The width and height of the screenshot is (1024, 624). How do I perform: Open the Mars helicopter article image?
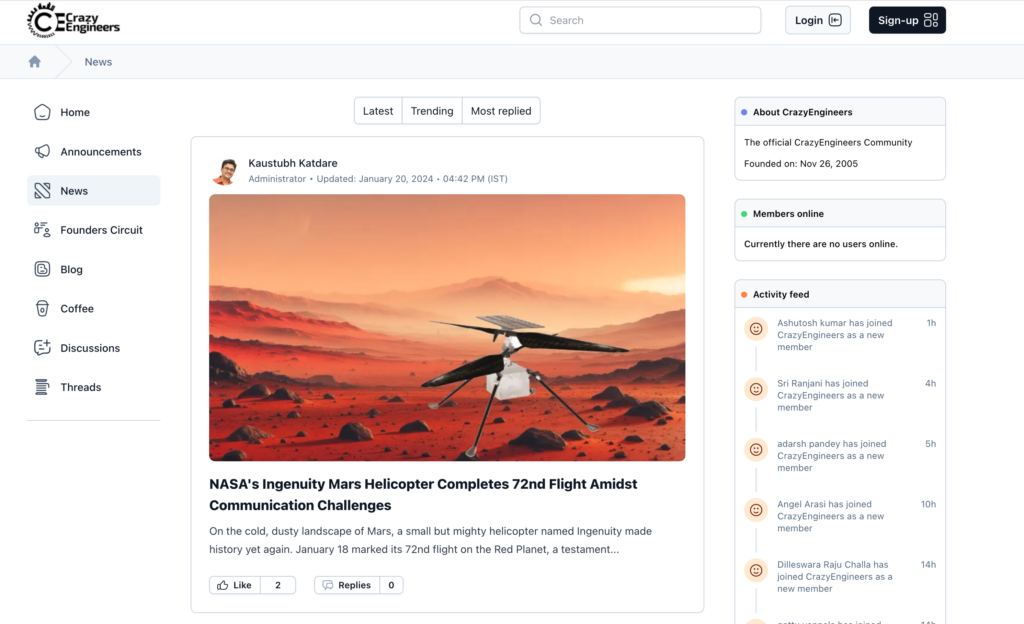[447, 328]
